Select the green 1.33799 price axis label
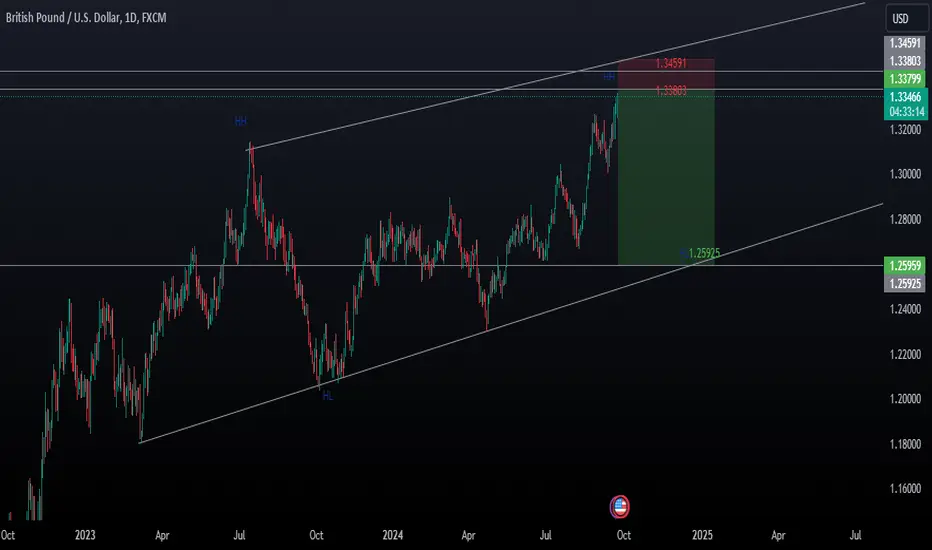This screenshot has width=932, height=550. [x=905, y=78]
